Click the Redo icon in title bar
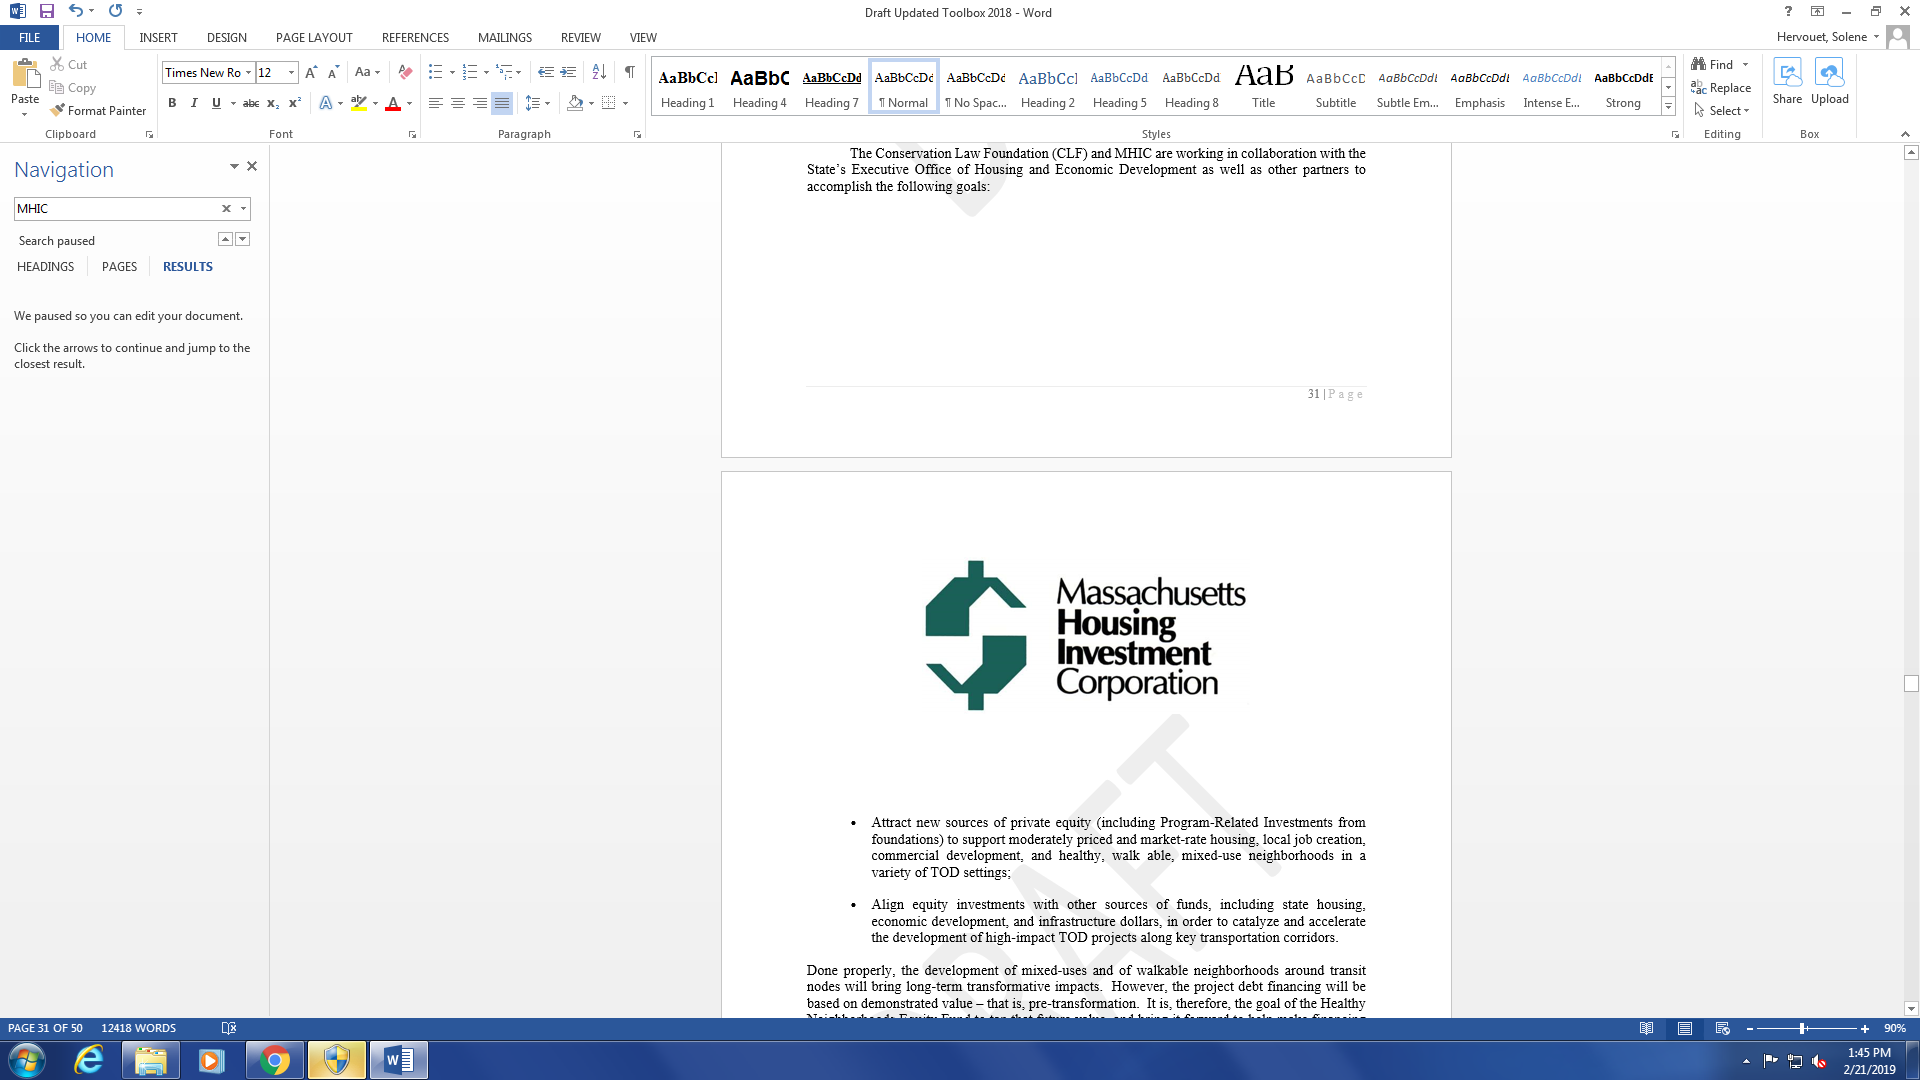Viewport: 1920px width, 1080px height. point(115,11)
